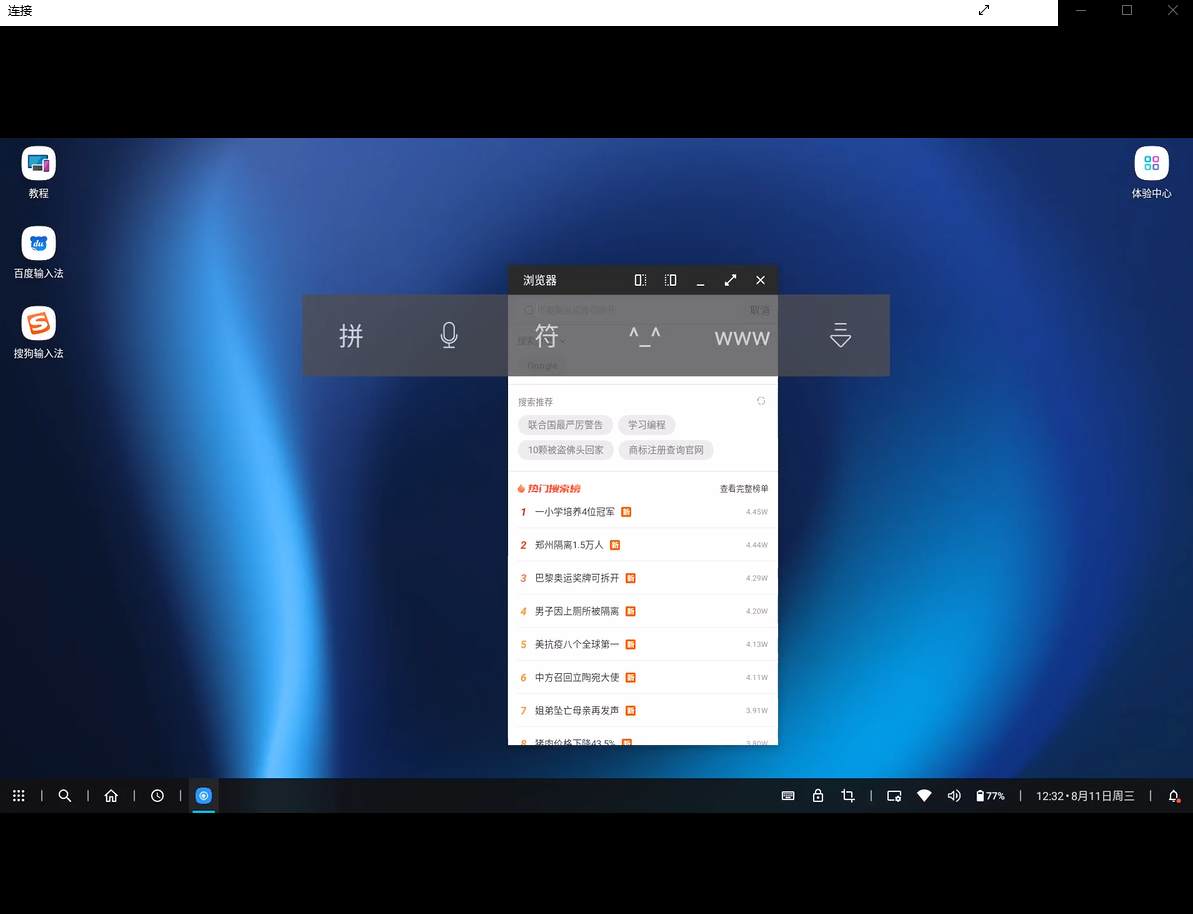Viewport: 1193px width, 914px height.
Task: Open hot search 郑州隔离1.5万人
Action: coord(643,545)
